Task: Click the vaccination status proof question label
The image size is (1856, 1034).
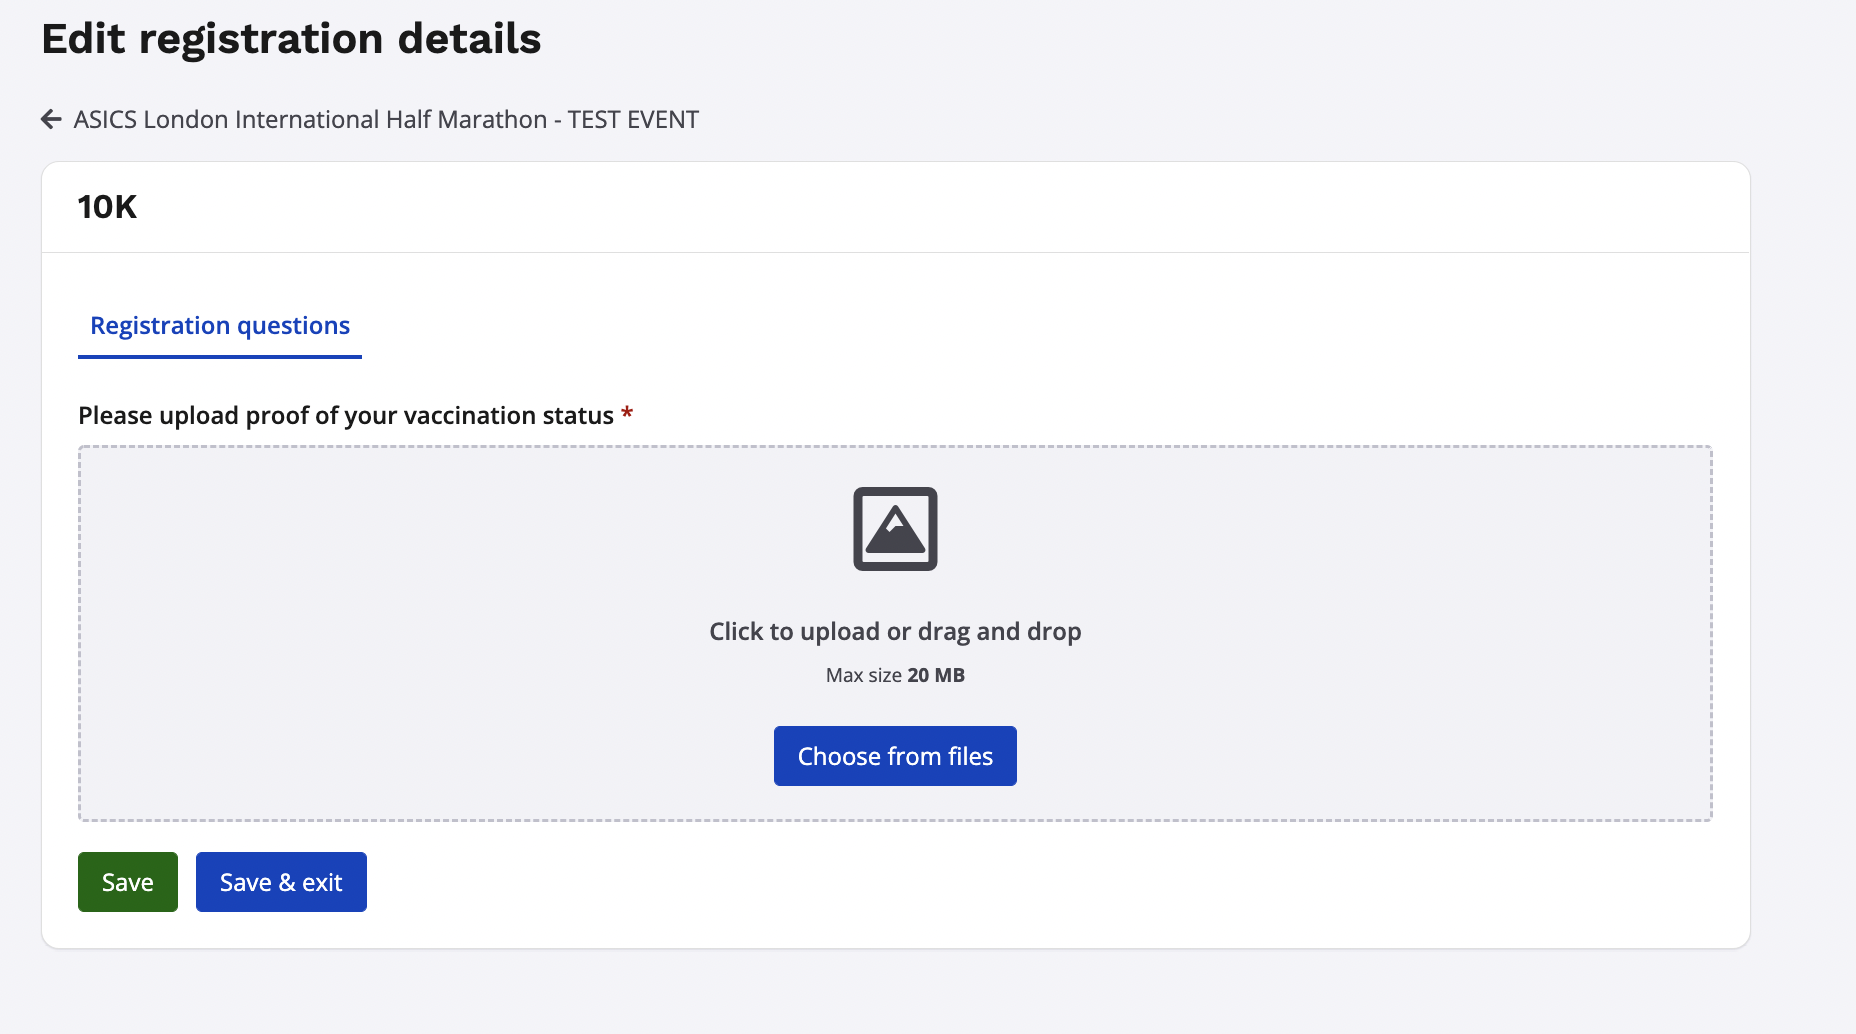Action: coord(346,416)
